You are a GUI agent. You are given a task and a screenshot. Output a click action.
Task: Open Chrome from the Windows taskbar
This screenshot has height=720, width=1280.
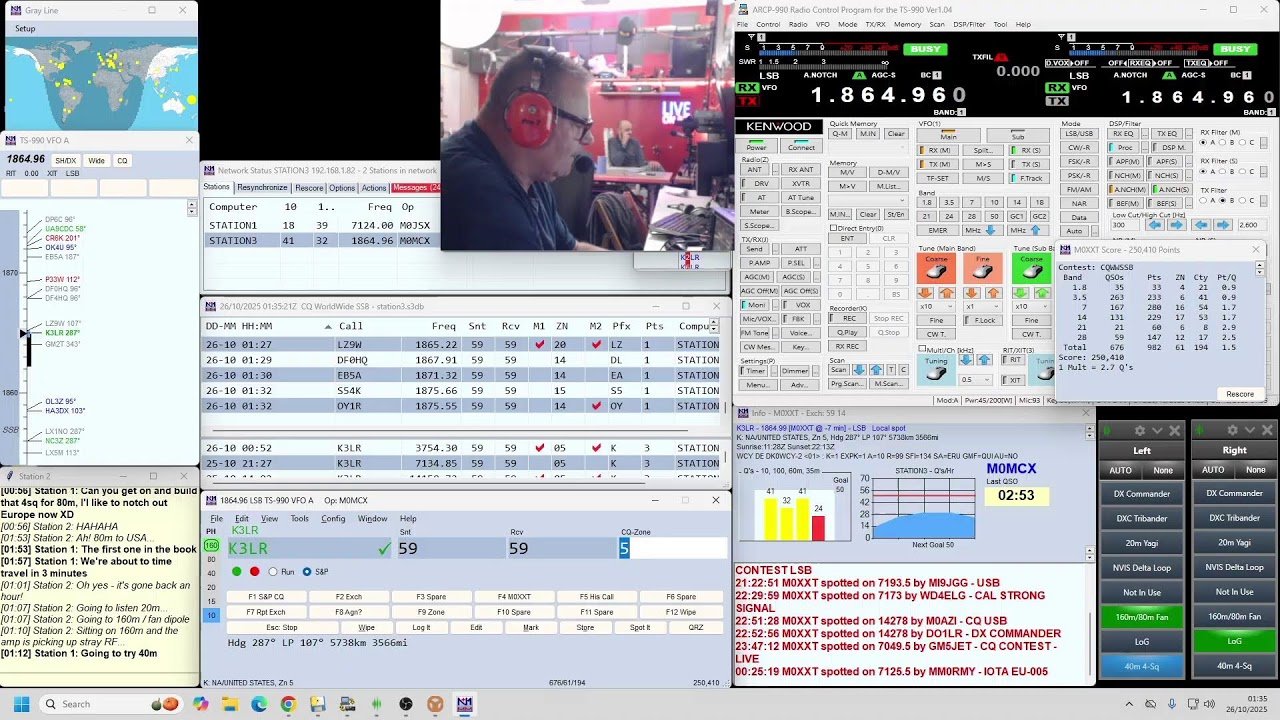288,704
